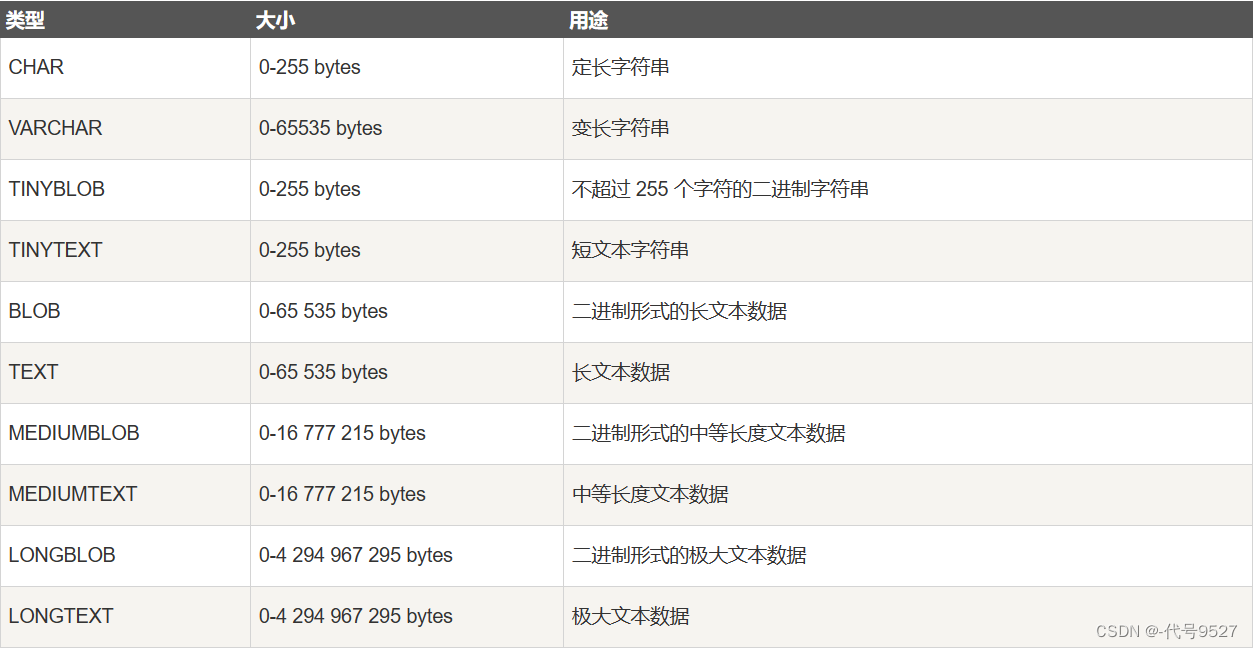Click 0-16 777 215 bytes in MEDIUMBLOB row
This screenshot has height=649, width=1253.
[342, 433]
